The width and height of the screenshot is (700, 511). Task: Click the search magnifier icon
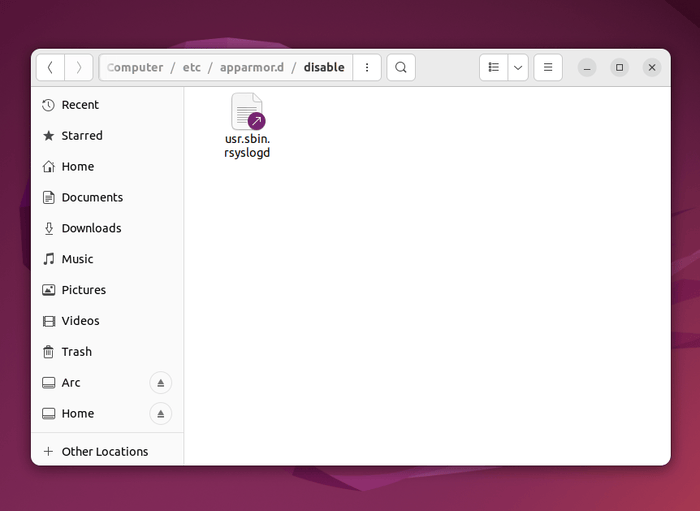pyautogui.click(x=401, y=67)
